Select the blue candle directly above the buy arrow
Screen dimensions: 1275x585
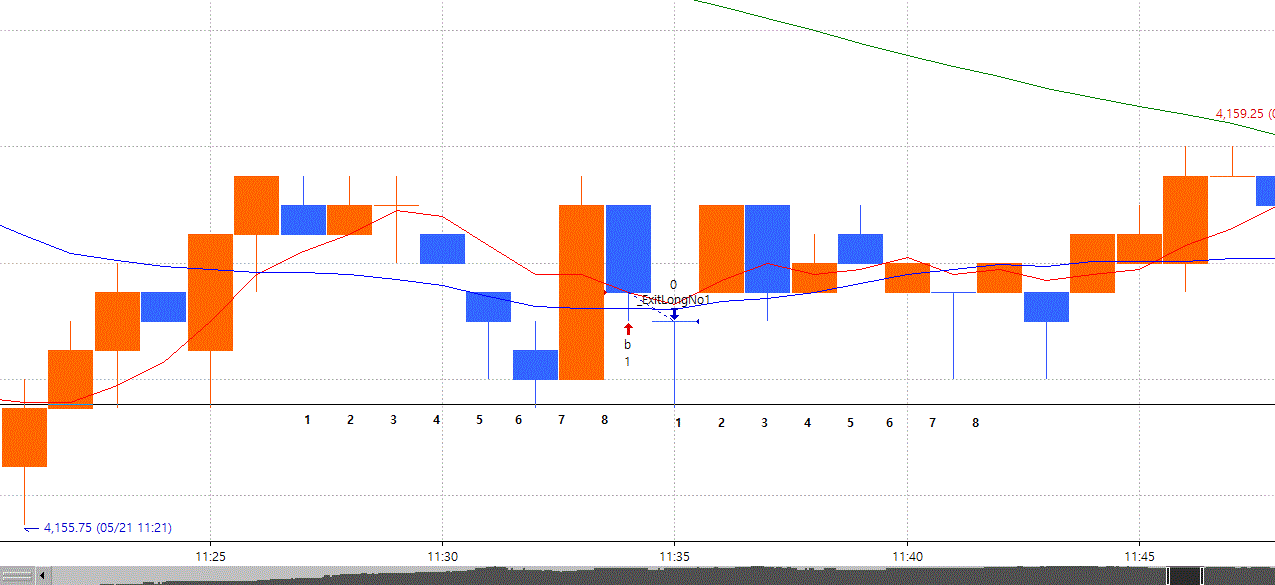[x=628, y=249]
